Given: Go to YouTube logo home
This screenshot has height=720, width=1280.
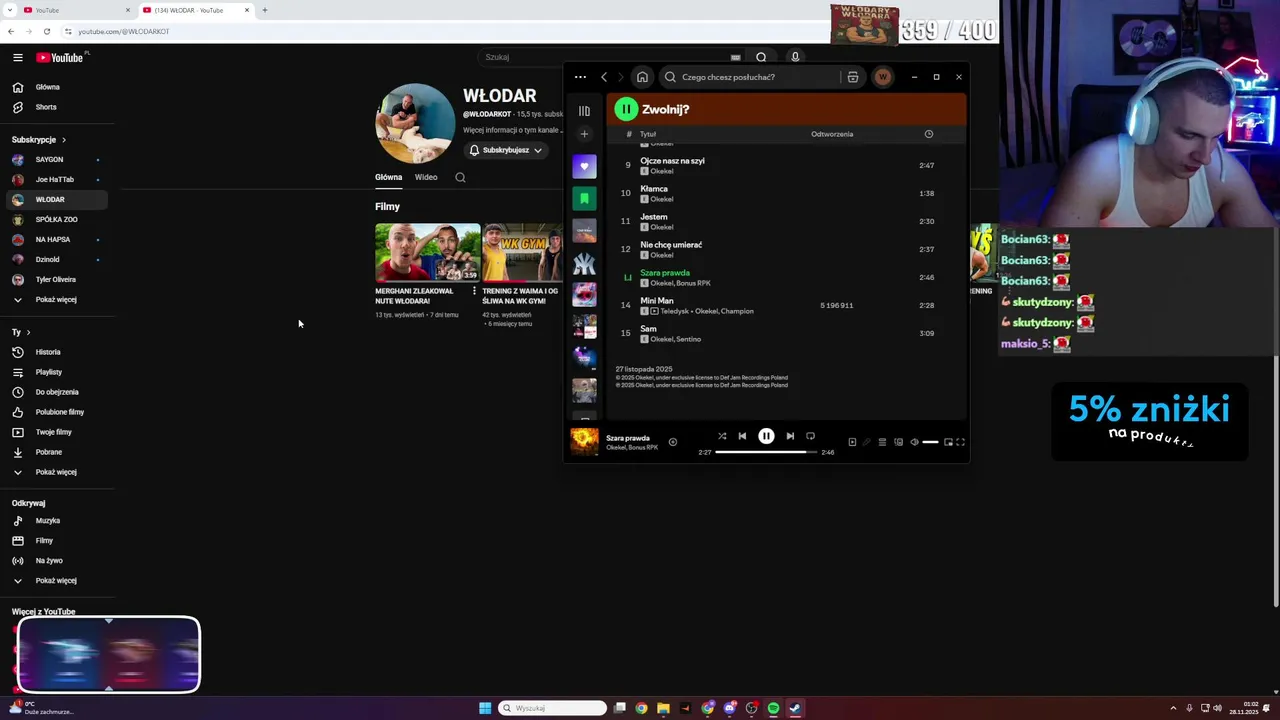Looking at the screenshot, I should point(60,58).
